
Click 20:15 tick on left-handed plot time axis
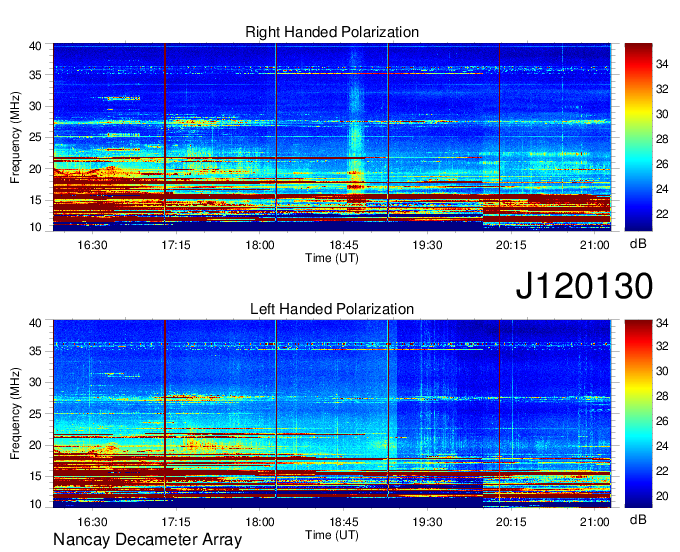point(511,522)
